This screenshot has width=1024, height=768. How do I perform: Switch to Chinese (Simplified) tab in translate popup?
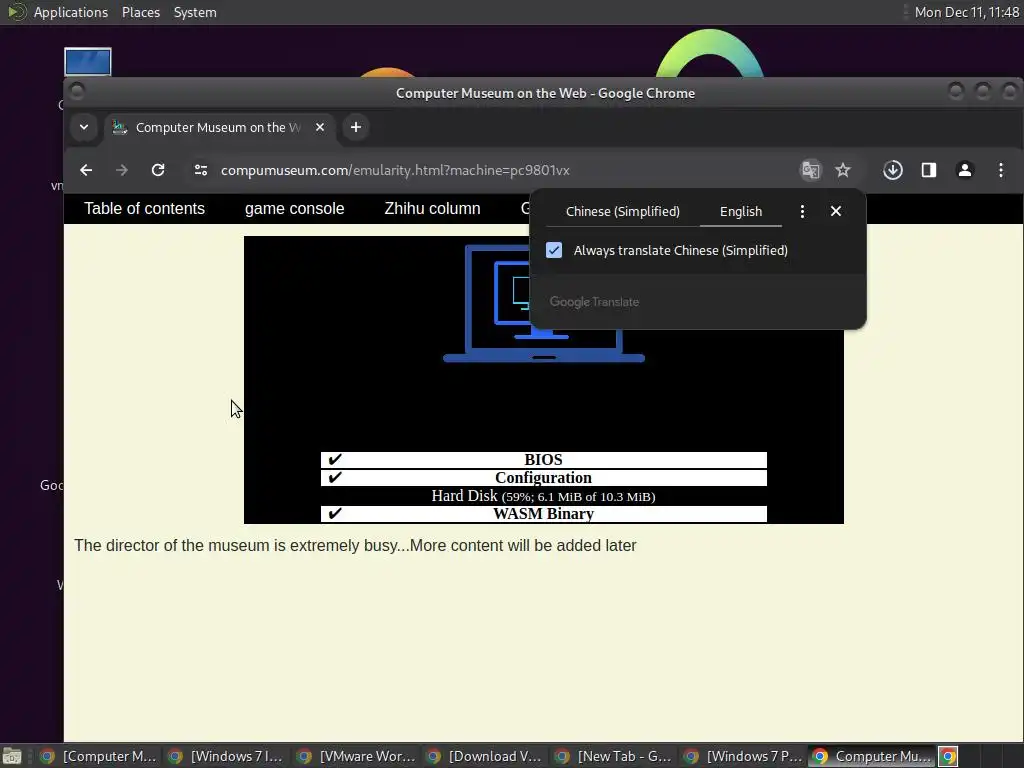click(x=622, y=212)
